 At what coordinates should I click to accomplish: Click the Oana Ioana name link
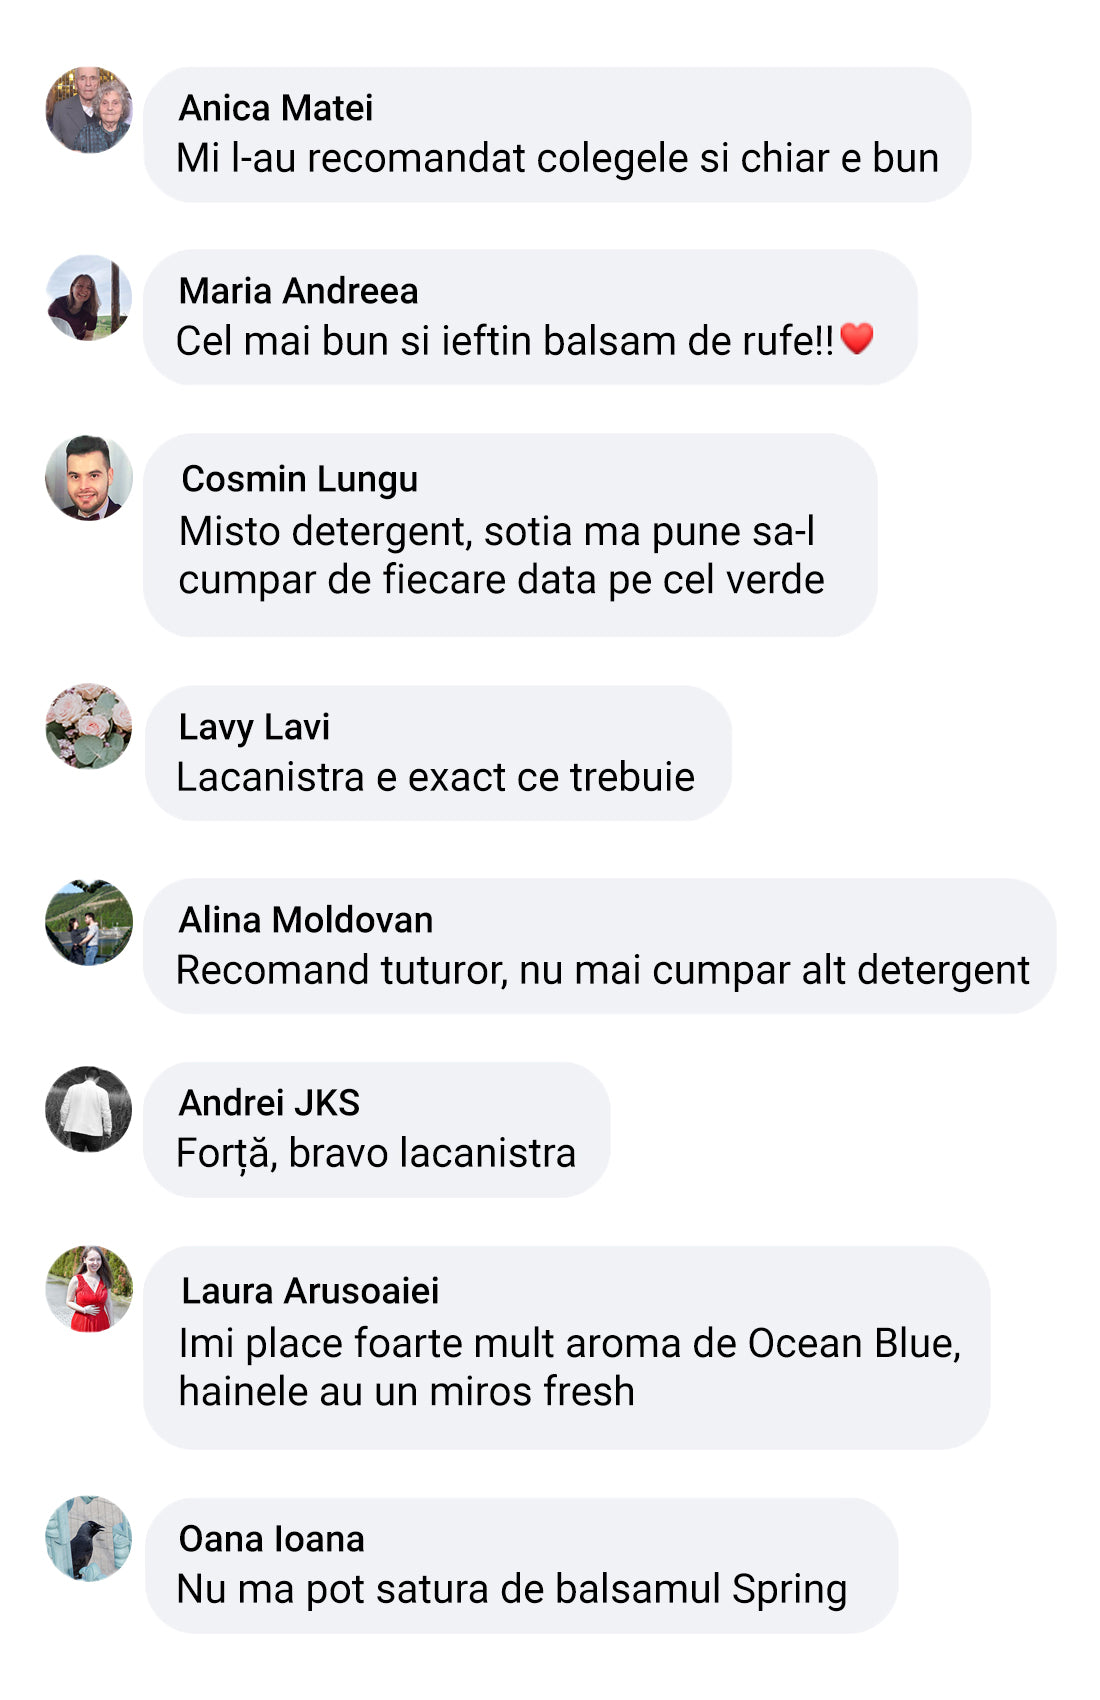[271, 1539]
